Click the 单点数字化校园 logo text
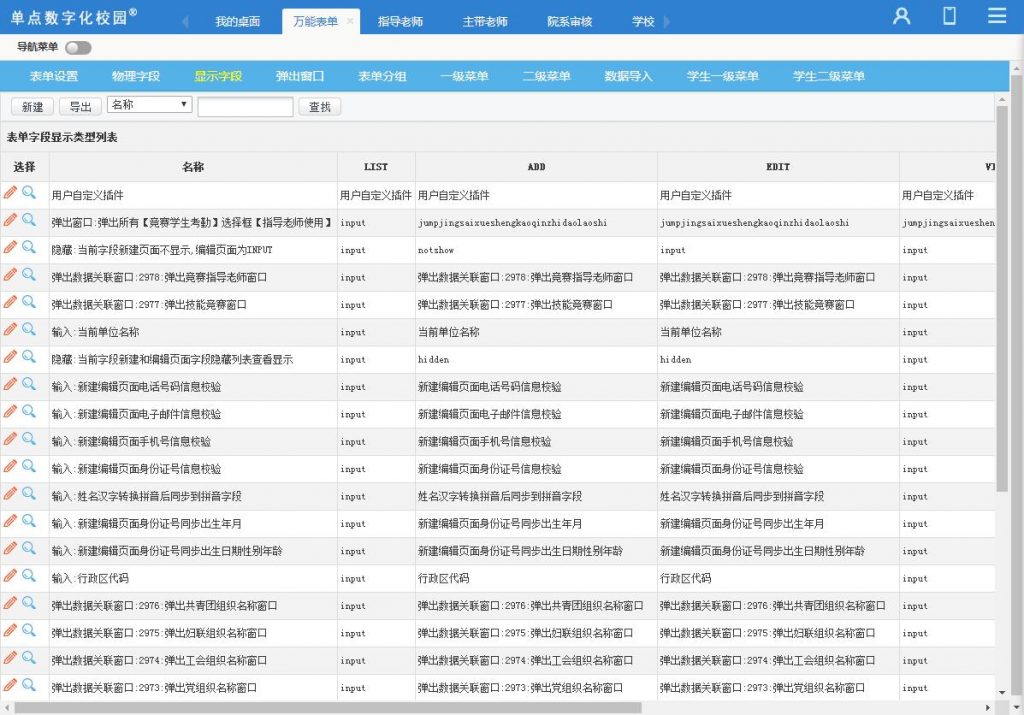This screenshot has width=1024, height=715. tap(74, 17)
